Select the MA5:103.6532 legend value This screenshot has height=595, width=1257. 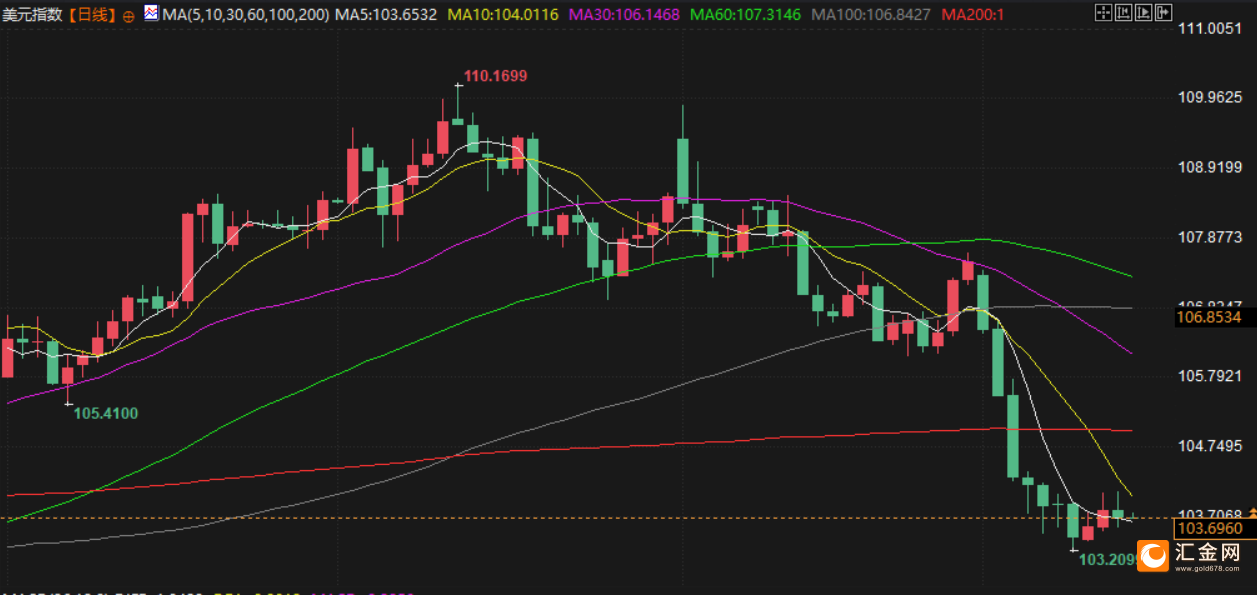(388, 15)
